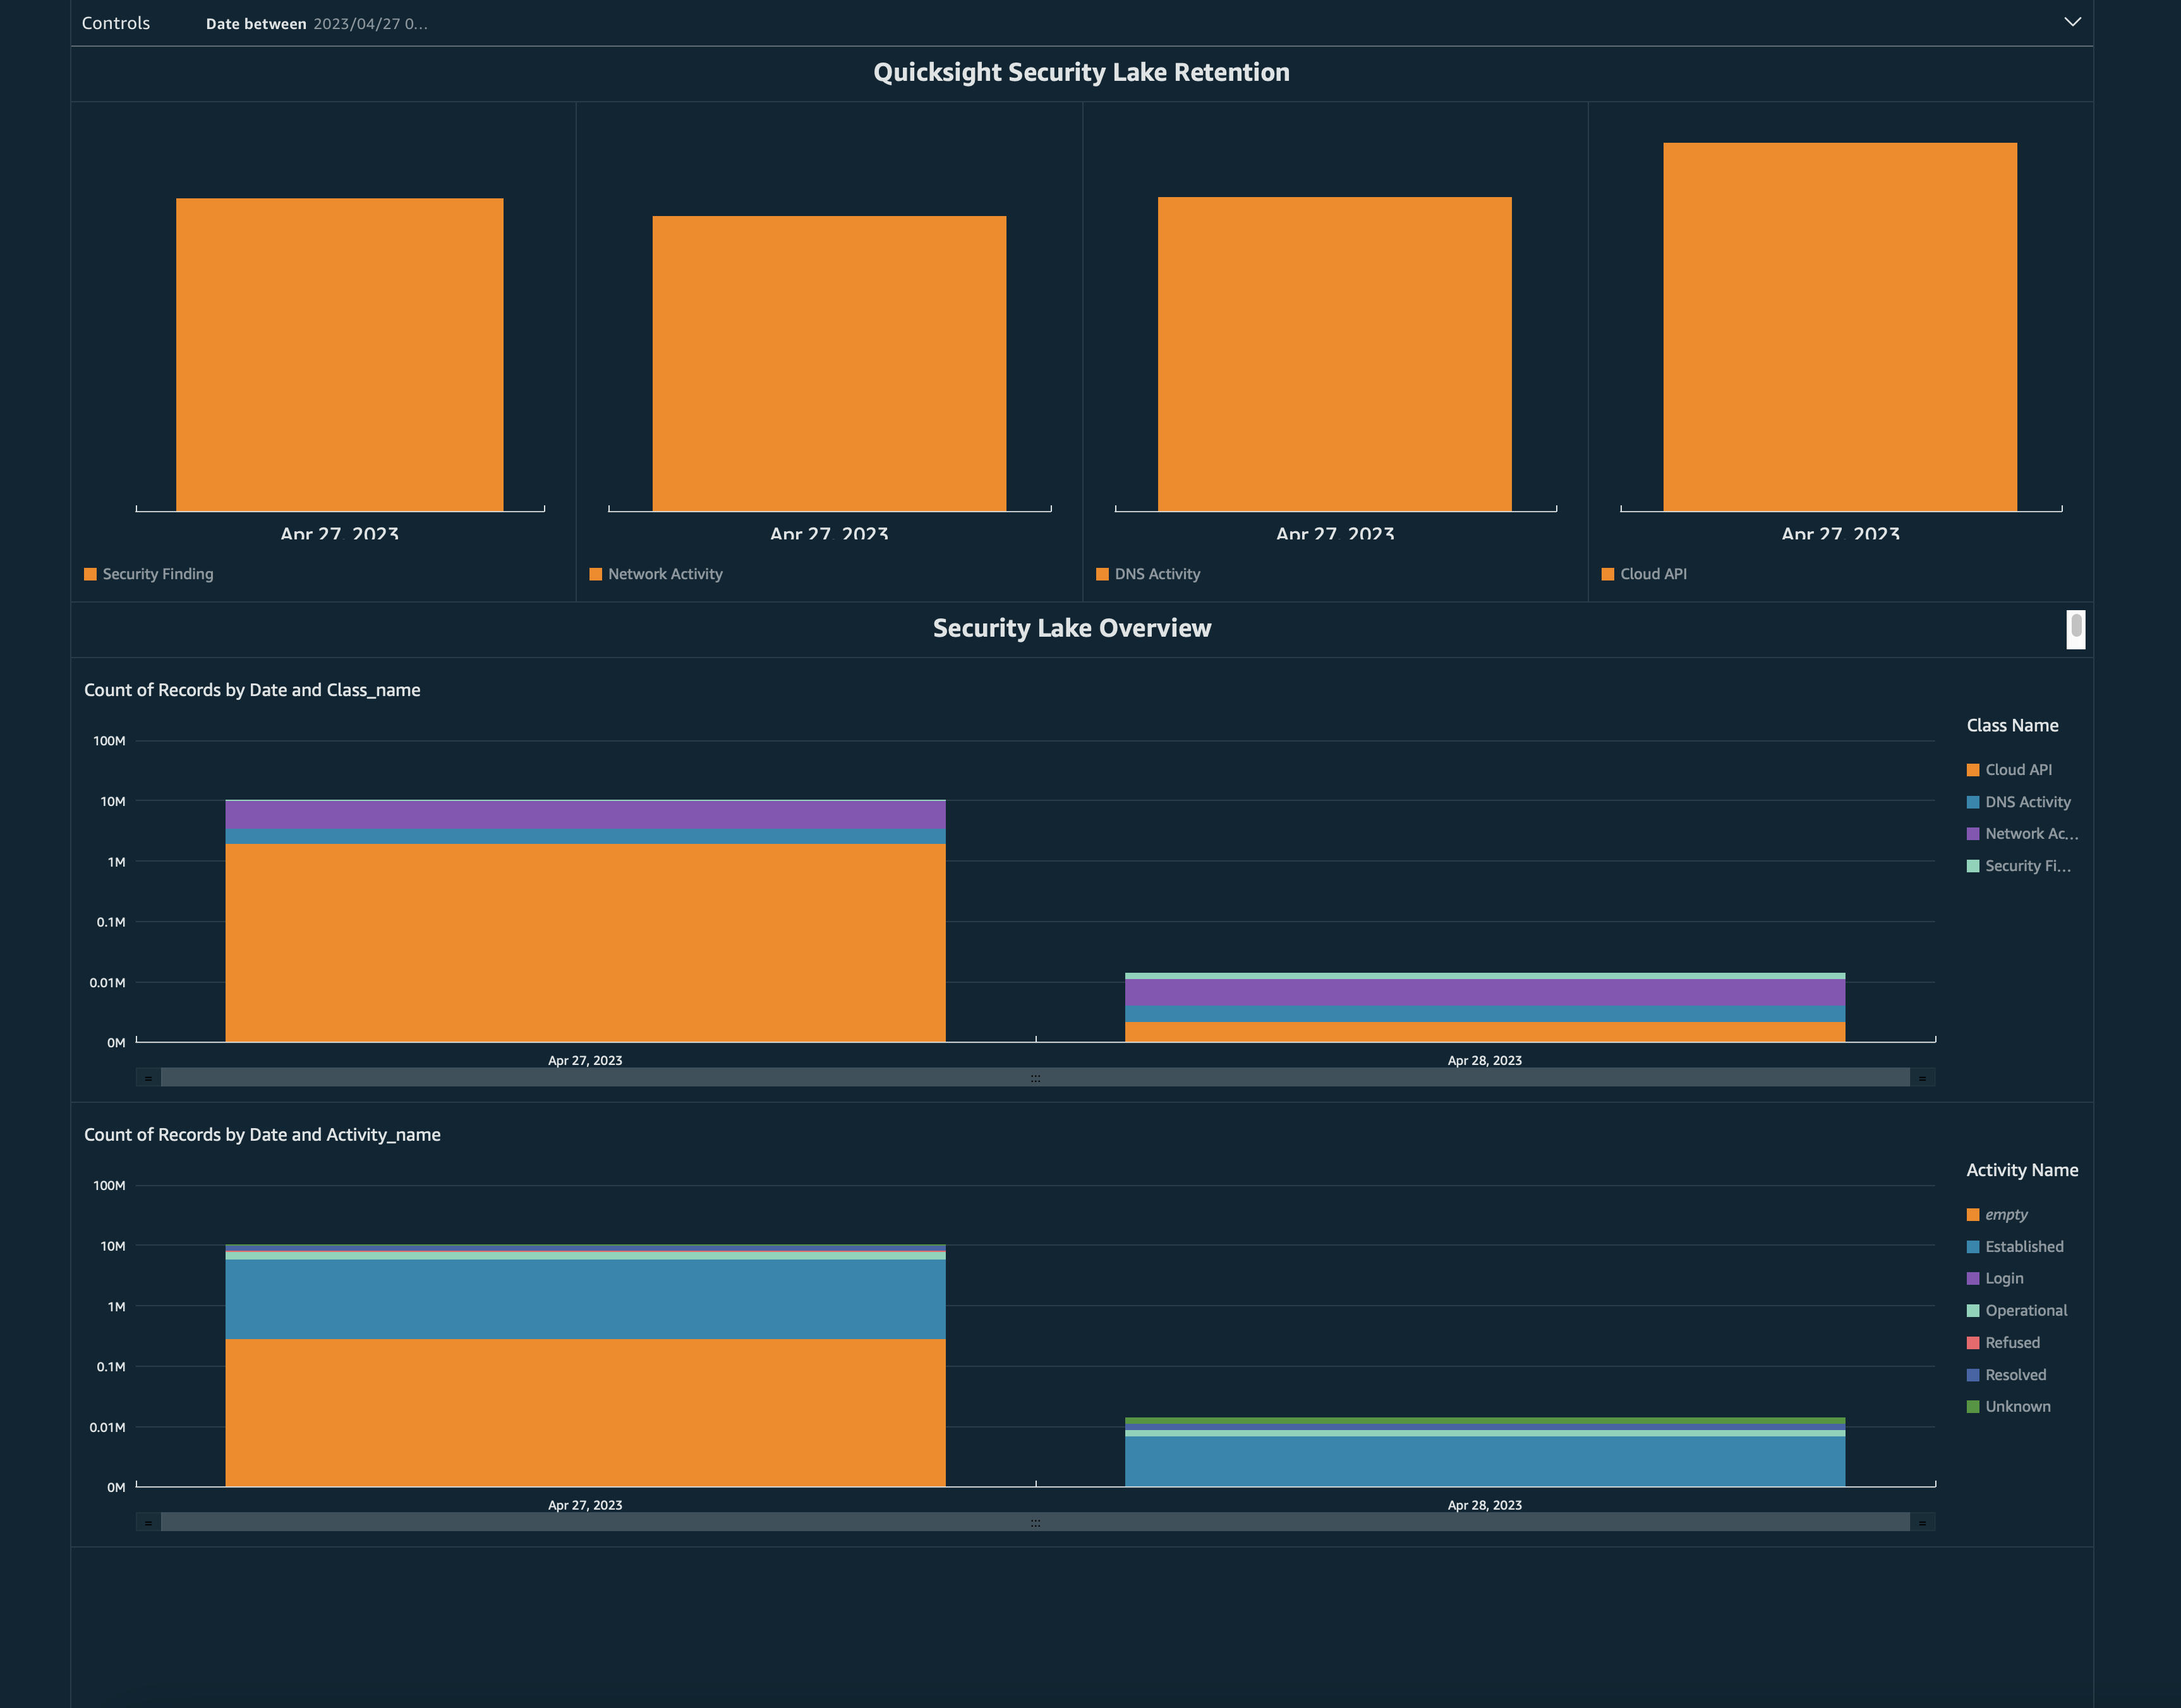Select the Security Finding retention bar
The width and height of the screenshot is (2181, 1708).
point(340,355)
